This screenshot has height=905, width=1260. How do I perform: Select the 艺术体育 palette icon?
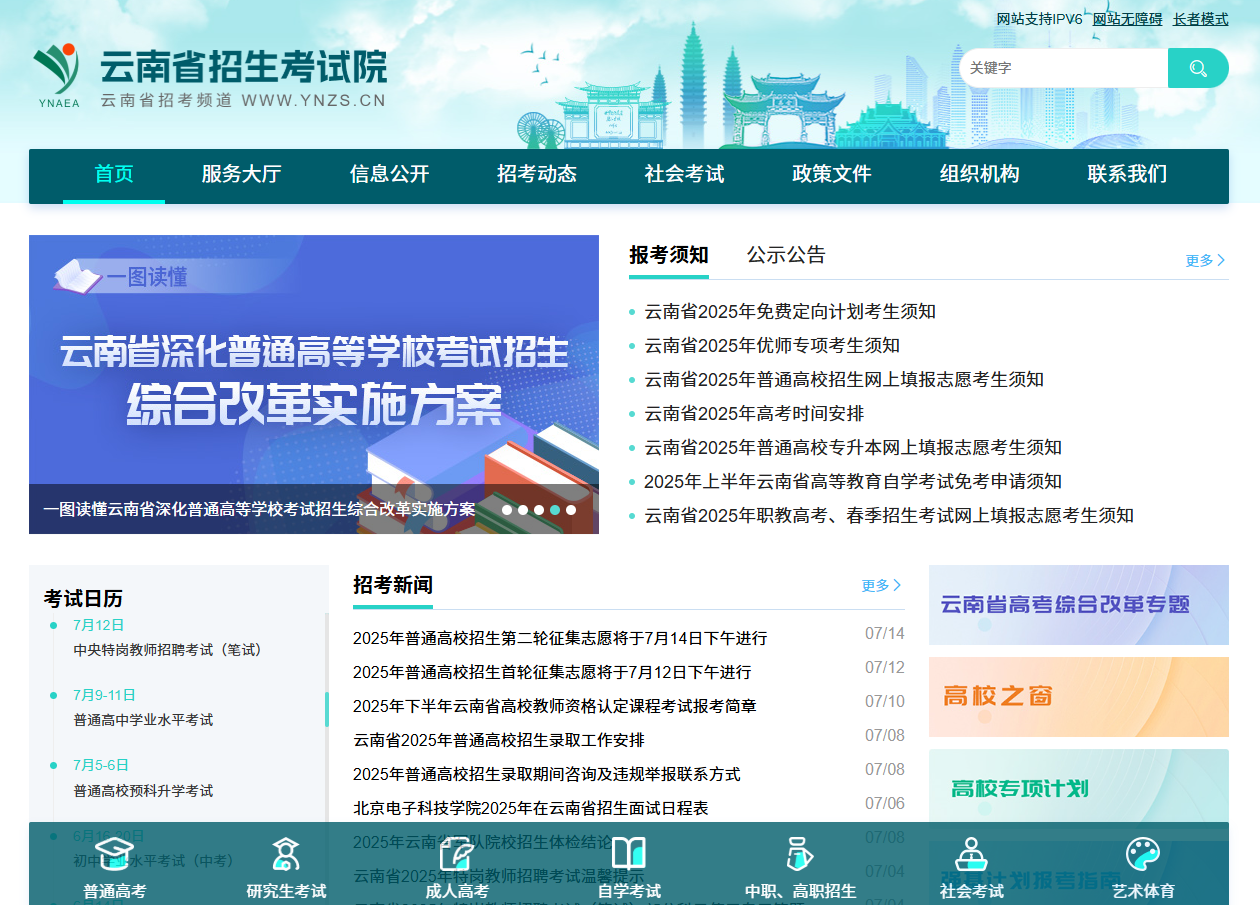tap(1143, 855)
